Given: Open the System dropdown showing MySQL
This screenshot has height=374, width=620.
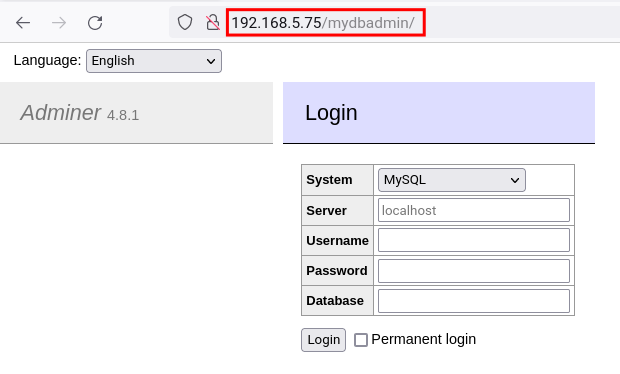Looking at the screenshot, I should click(452, 180).
